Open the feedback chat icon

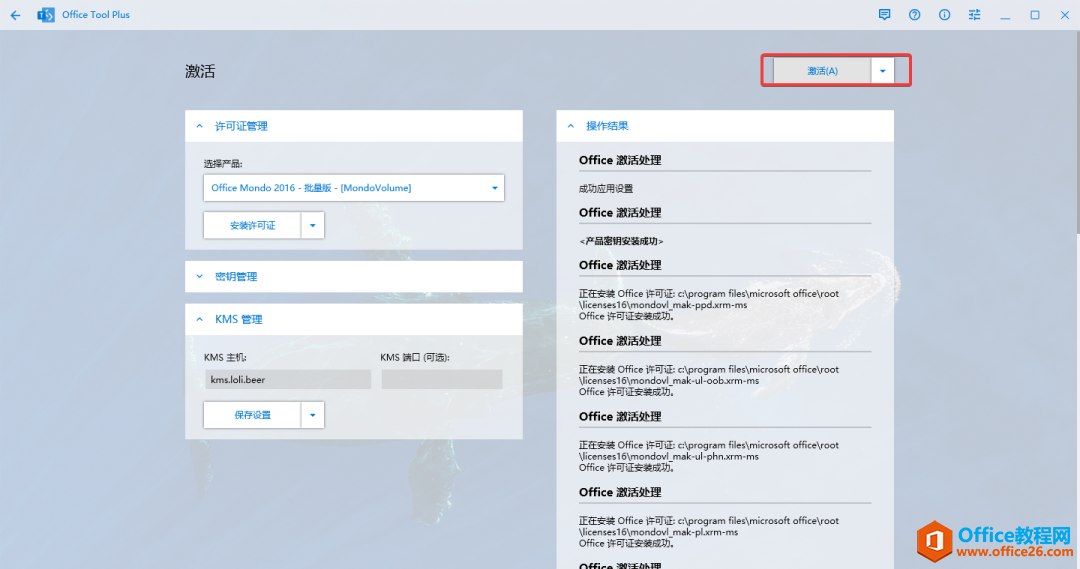point(884,14)
